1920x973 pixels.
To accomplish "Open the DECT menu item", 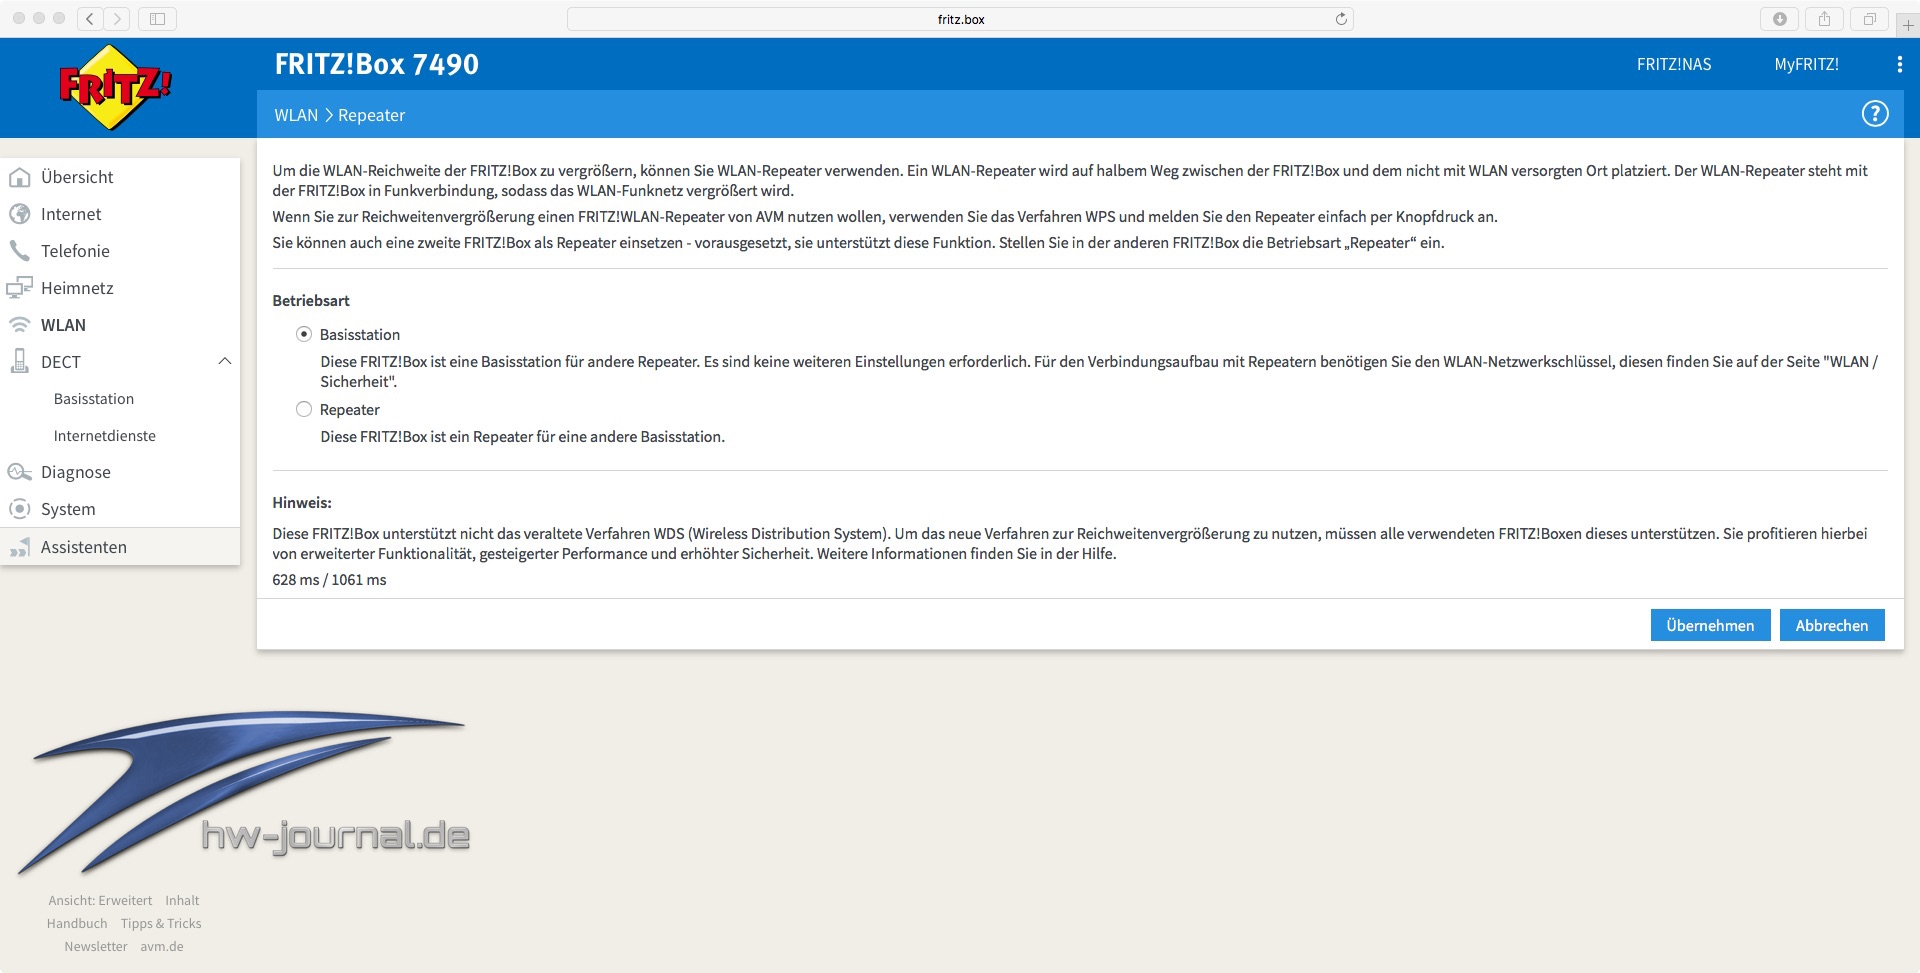I will [60, 362].
